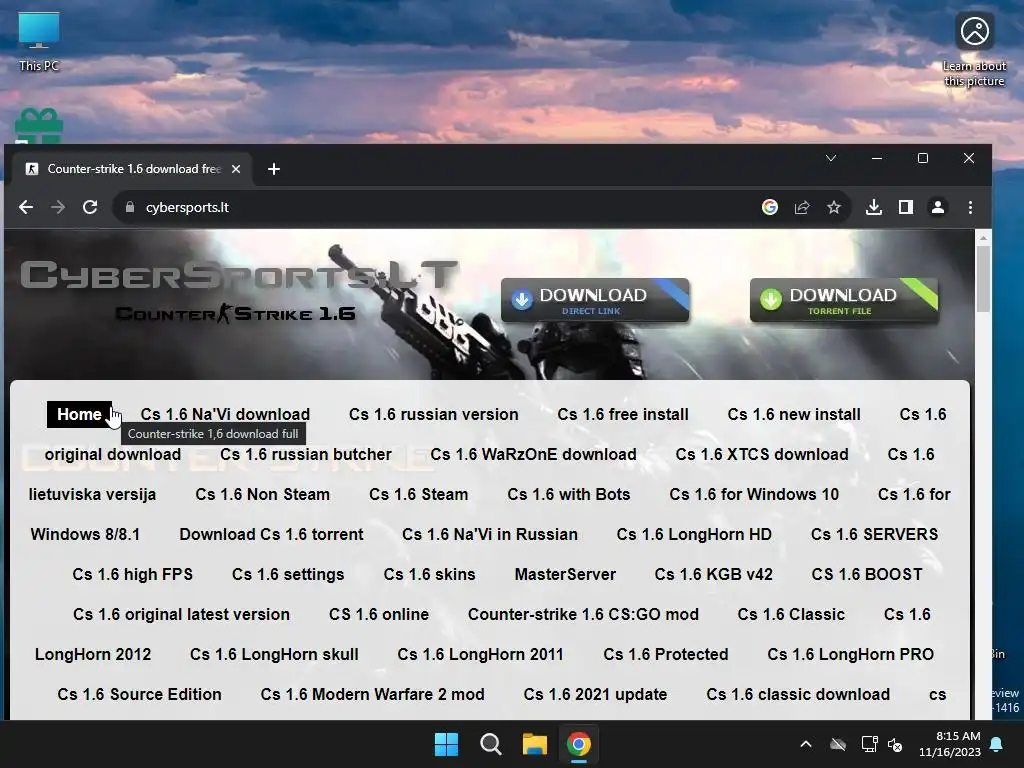The height and width of the screenshot is (768, 1024).
Task: Open Cs 1.6 russian version link
Action: 434,414
